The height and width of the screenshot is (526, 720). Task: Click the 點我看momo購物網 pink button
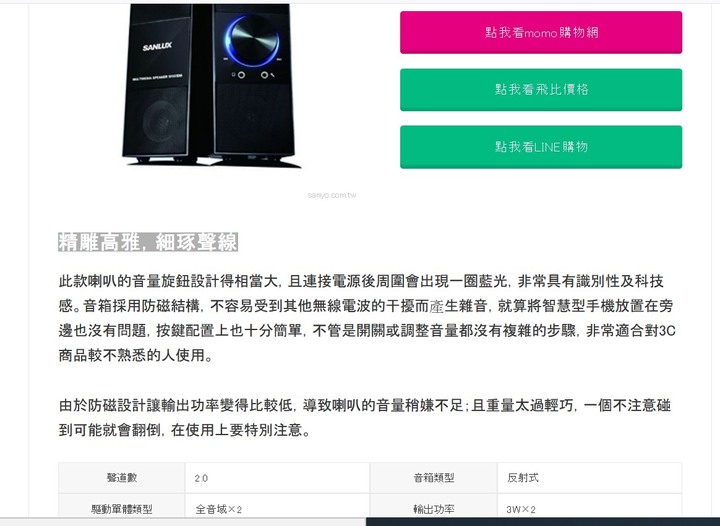point(541,33)
